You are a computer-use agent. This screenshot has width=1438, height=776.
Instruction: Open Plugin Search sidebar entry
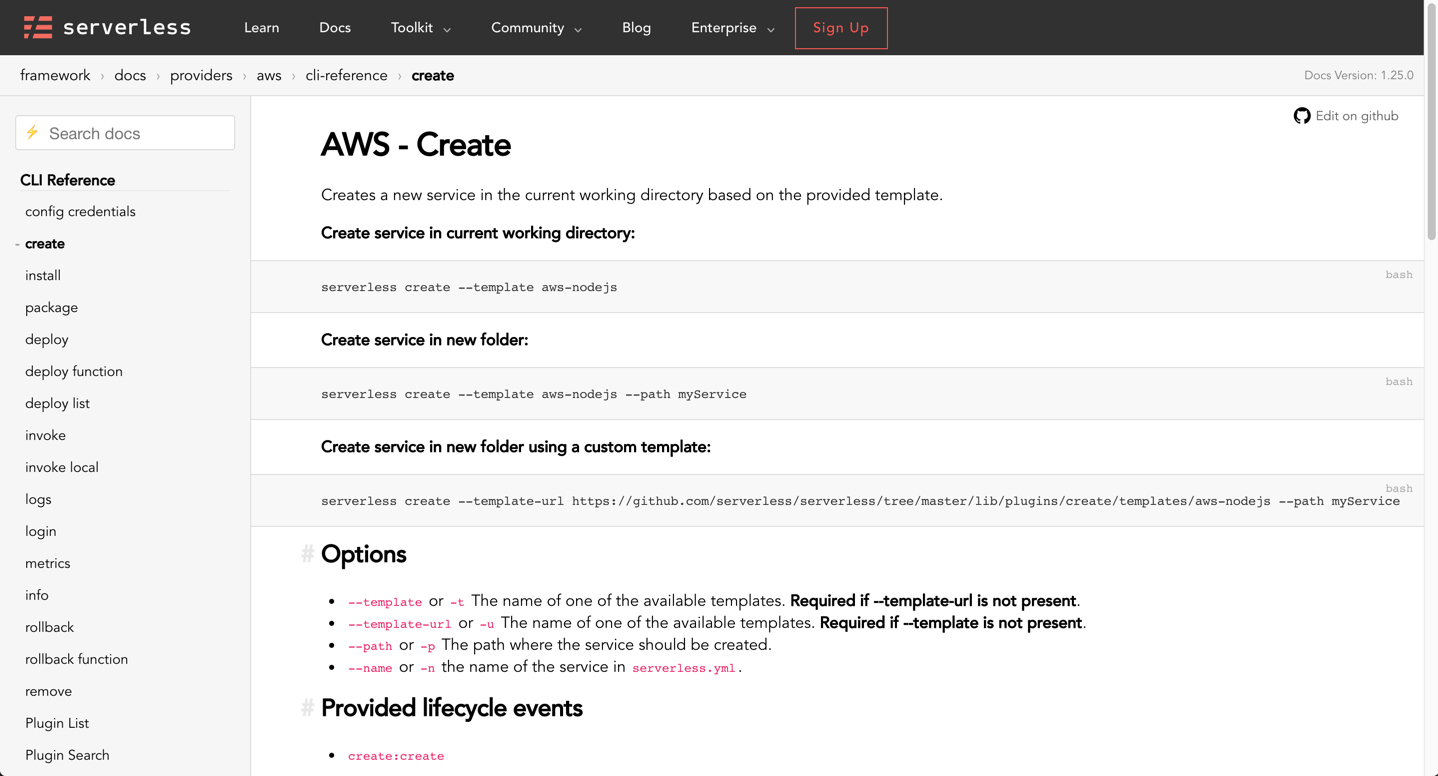click(67, 756)
